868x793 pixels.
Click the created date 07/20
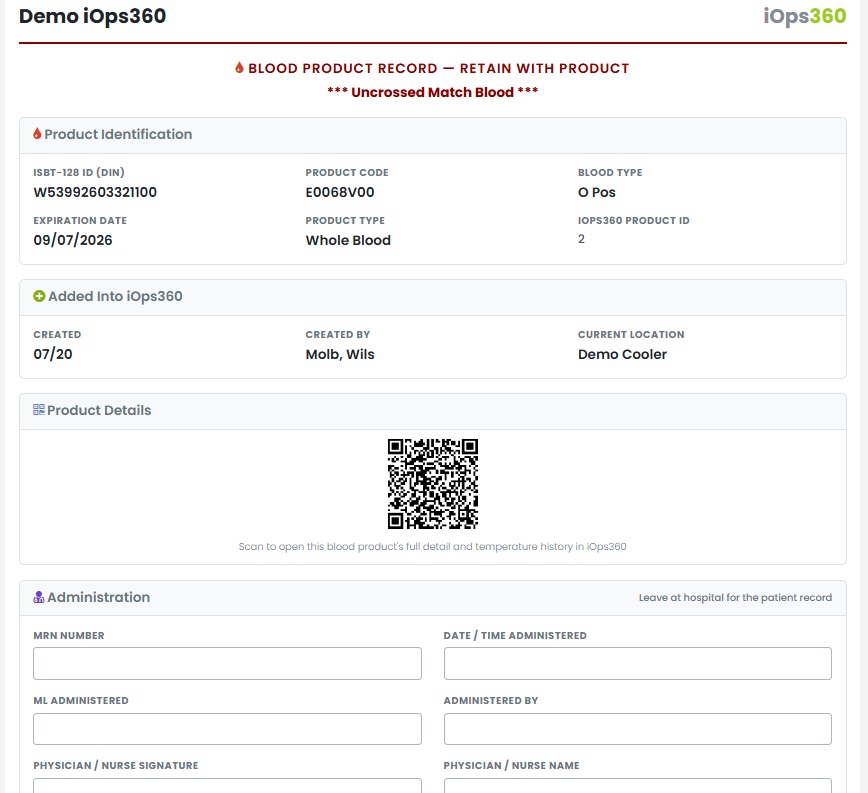coord(53,354)
